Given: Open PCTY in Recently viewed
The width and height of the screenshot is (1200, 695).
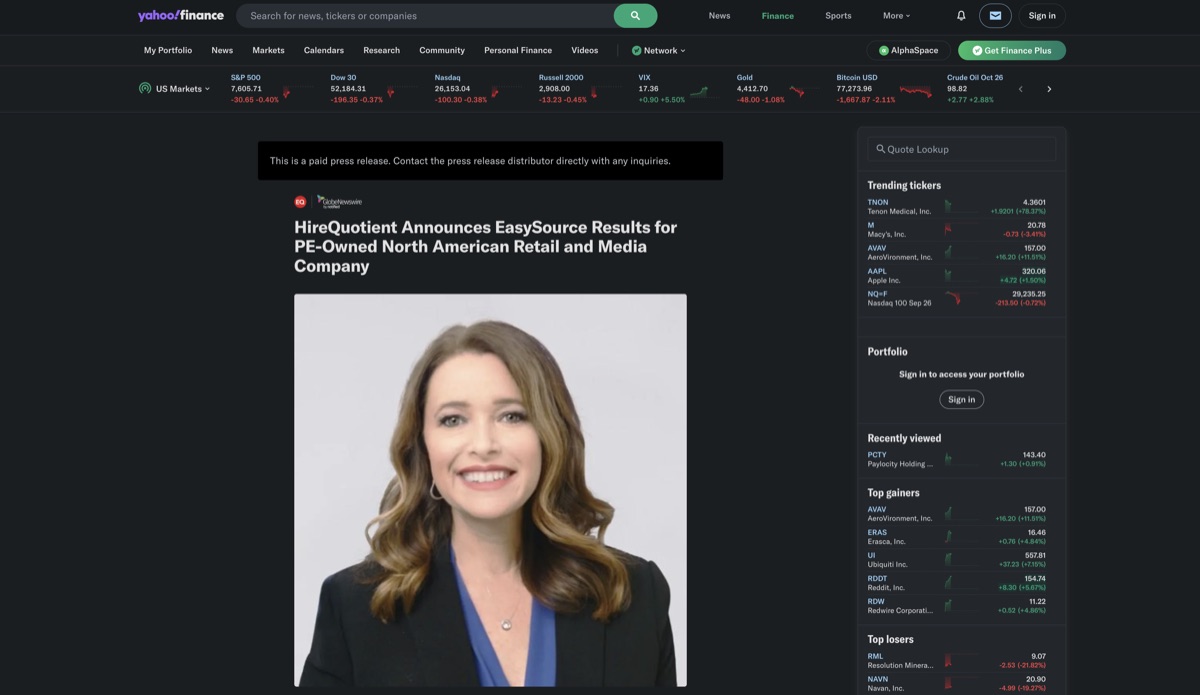Looking at the screenshot, I should (956, 459).
